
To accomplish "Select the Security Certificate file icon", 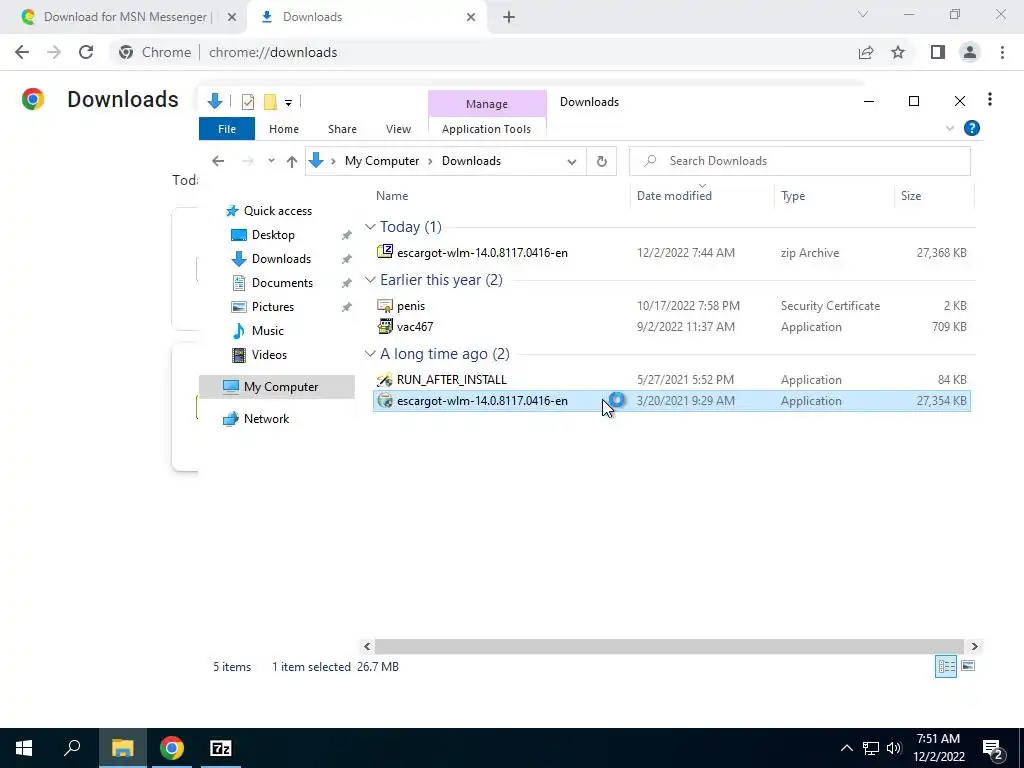I will (x=385, y=306).
